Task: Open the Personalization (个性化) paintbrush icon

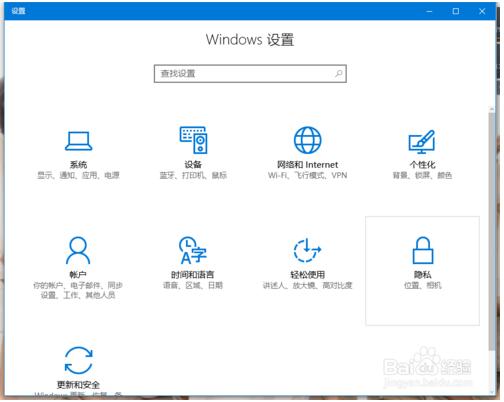Action: pos(422,142)
